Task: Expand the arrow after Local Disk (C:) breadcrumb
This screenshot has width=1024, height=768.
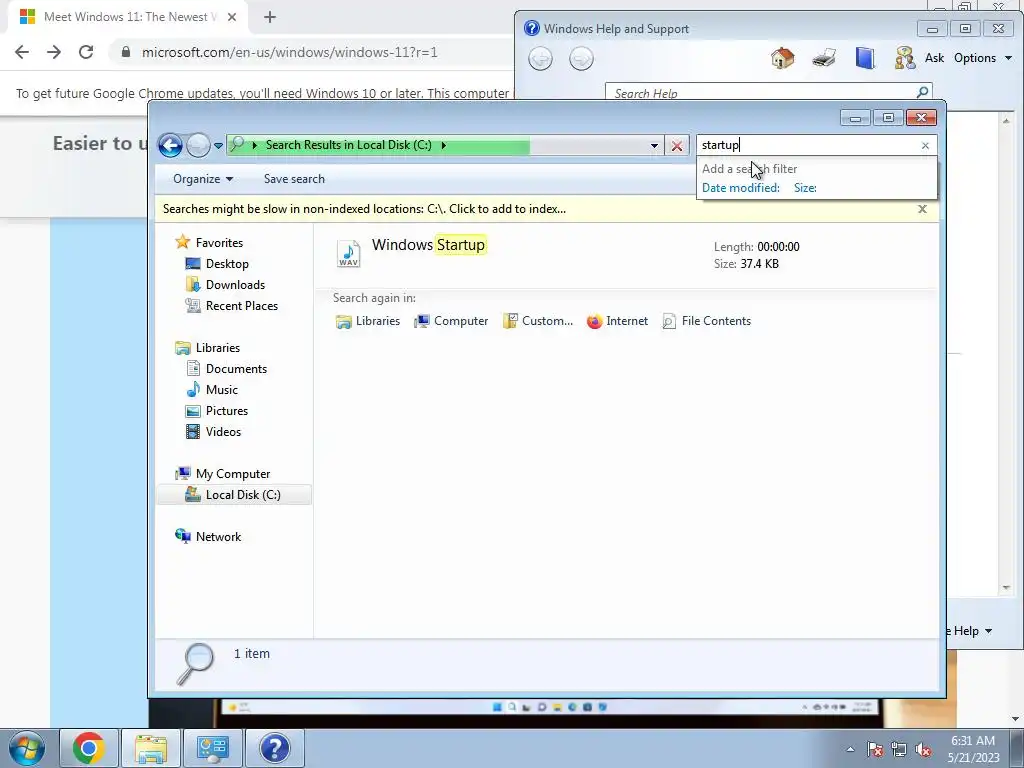Action: point(443,145)
